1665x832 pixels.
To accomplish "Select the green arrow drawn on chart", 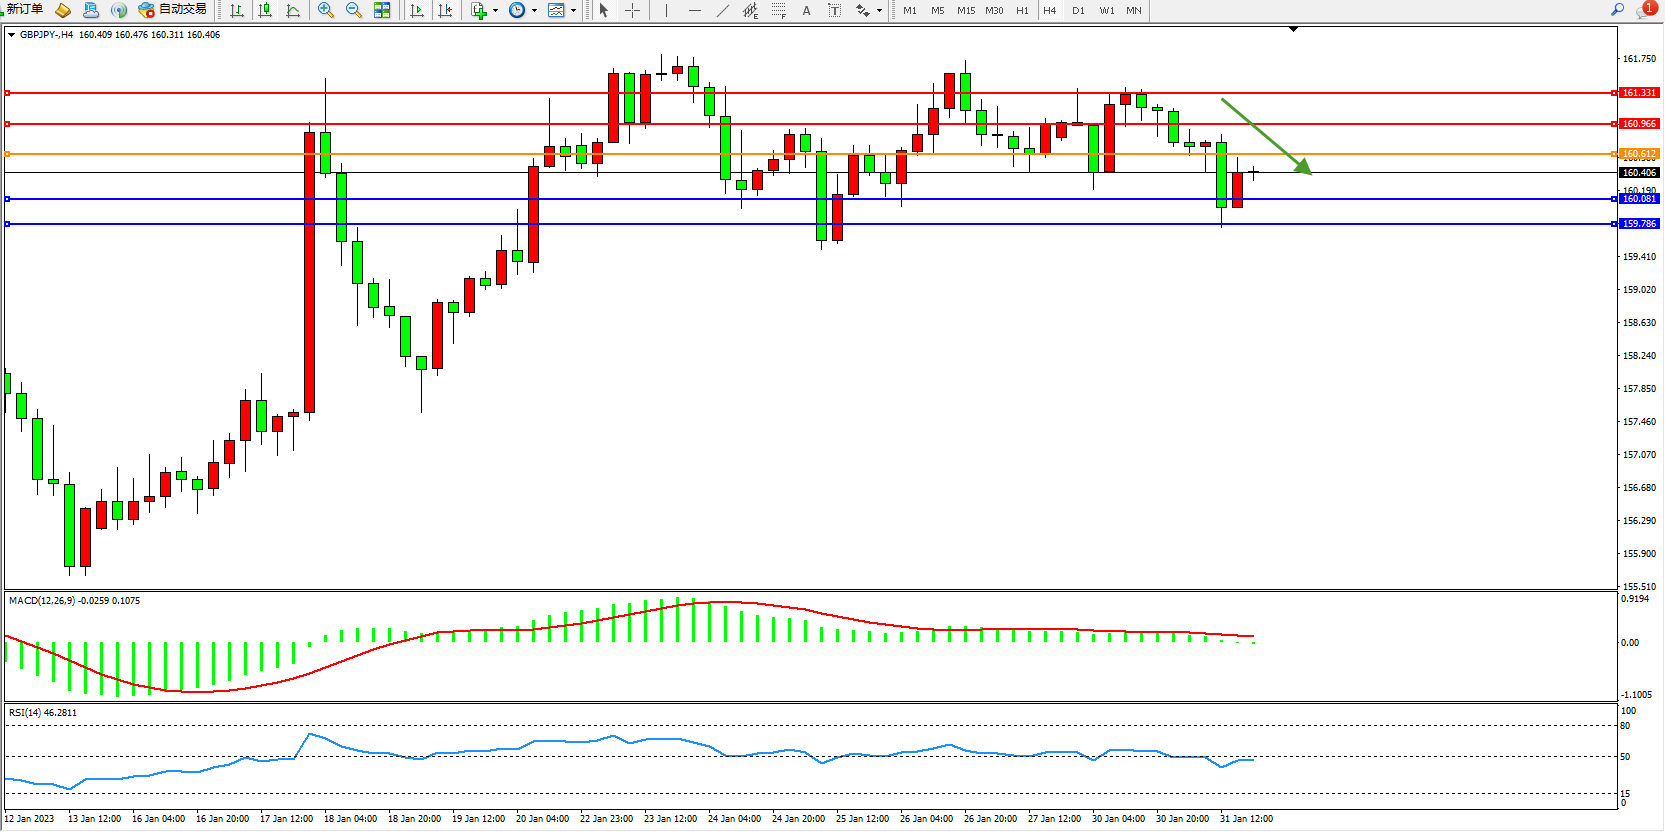I will (1265, 135).
